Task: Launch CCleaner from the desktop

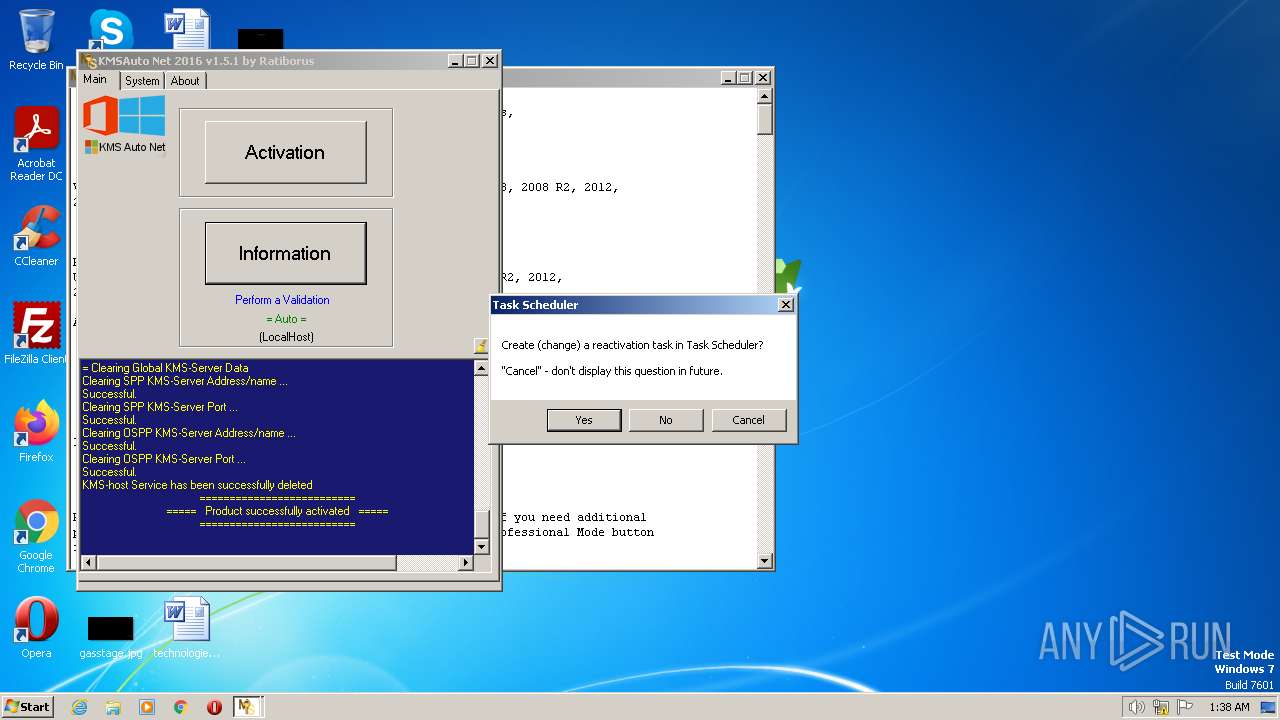Action: click(x=36, y=235)
